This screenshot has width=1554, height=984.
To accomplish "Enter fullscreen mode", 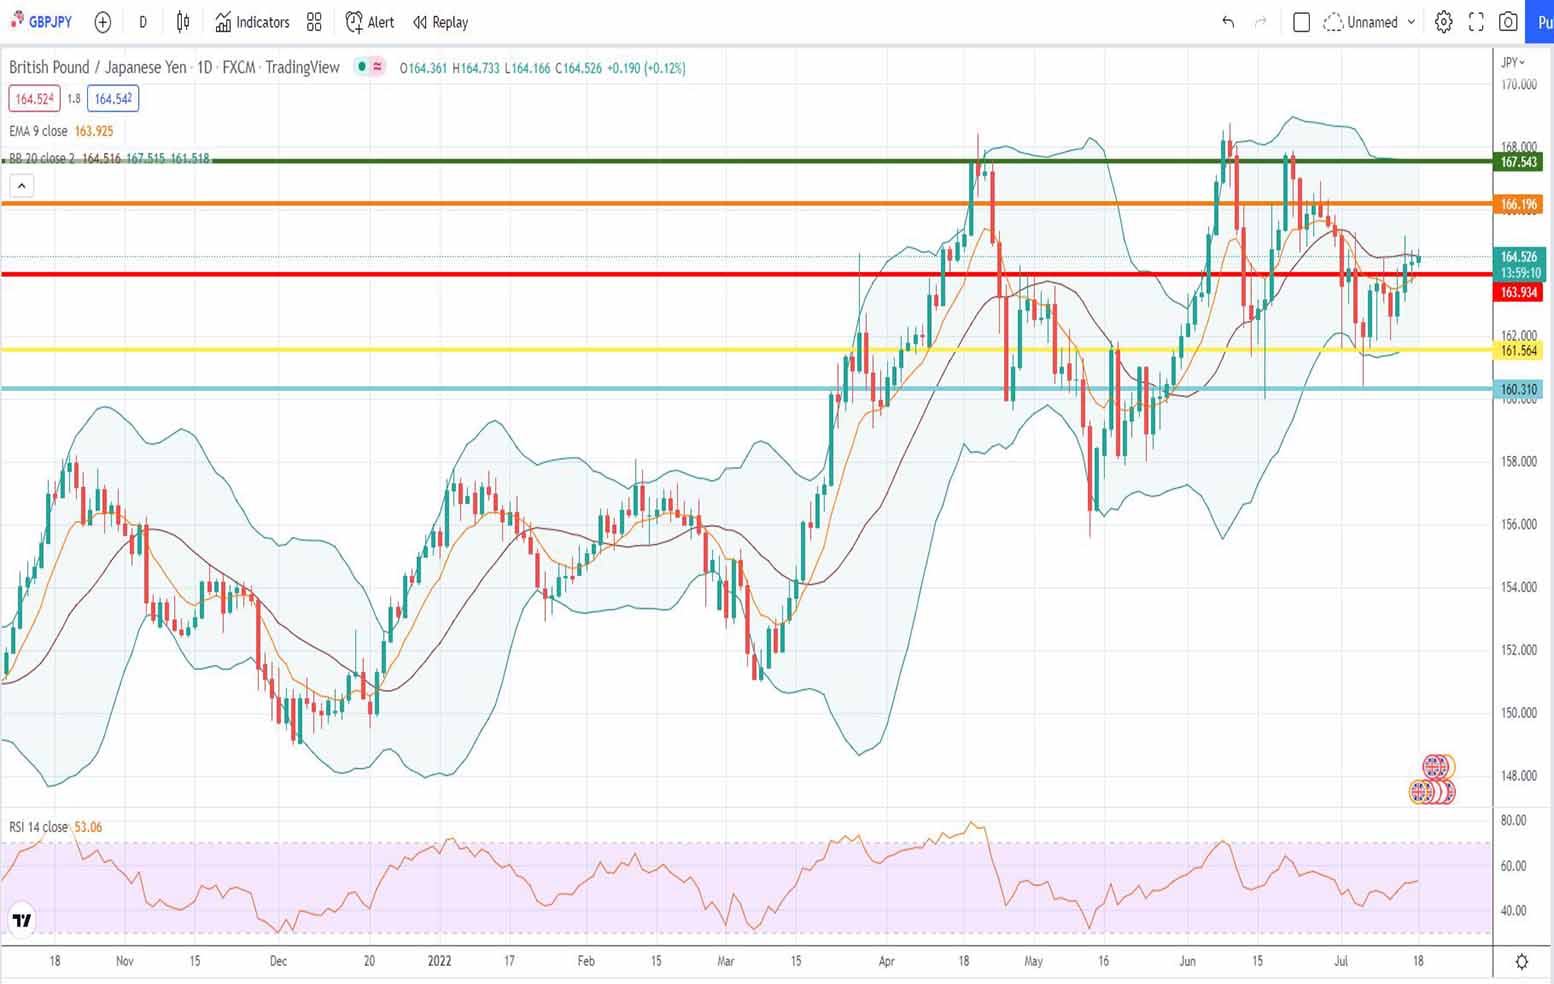I will (x=1476, y=22).
